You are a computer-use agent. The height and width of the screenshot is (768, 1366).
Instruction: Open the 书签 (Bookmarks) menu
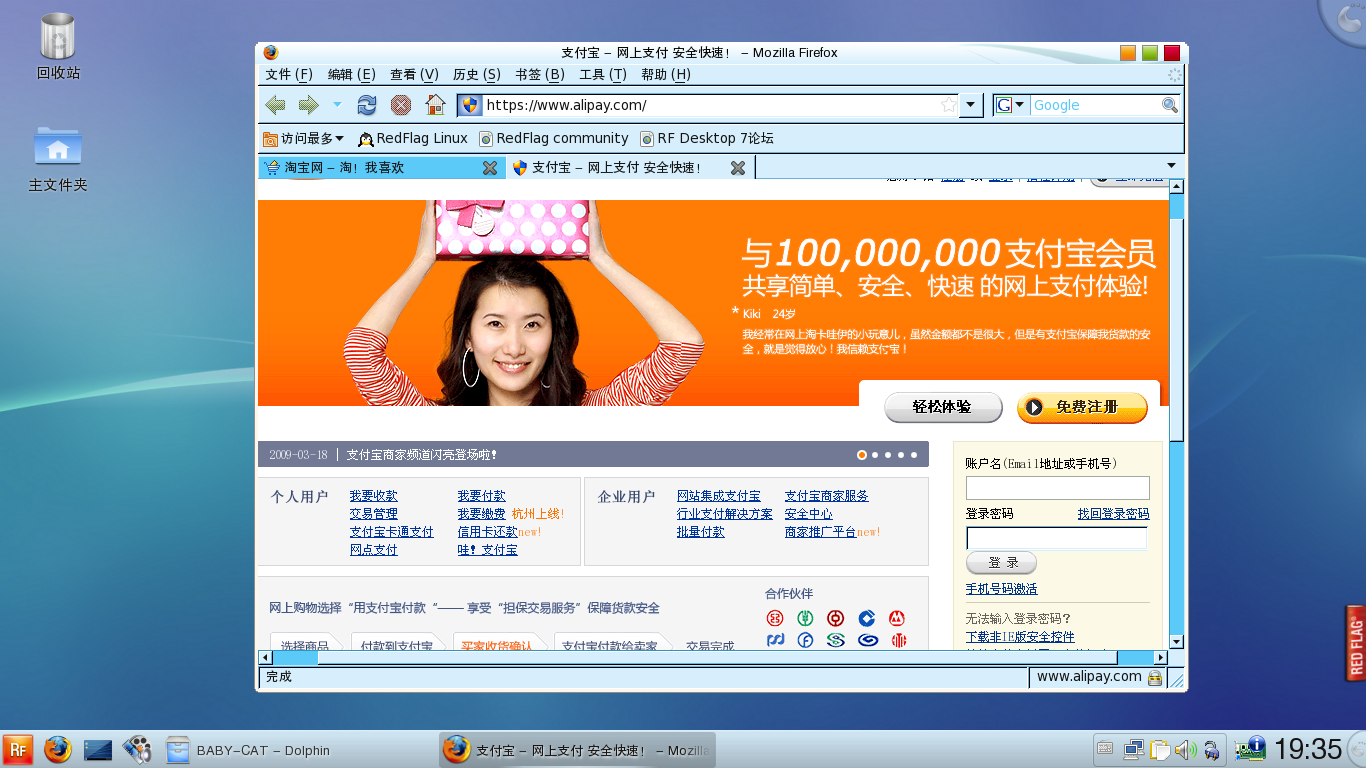(x=539, y=74)
